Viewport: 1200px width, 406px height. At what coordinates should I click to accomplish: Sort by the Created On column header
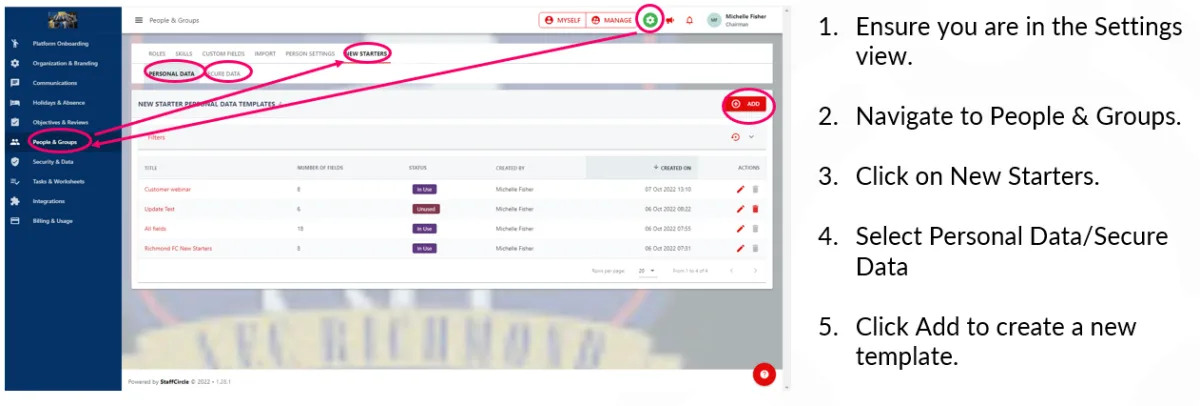point(675,168)
